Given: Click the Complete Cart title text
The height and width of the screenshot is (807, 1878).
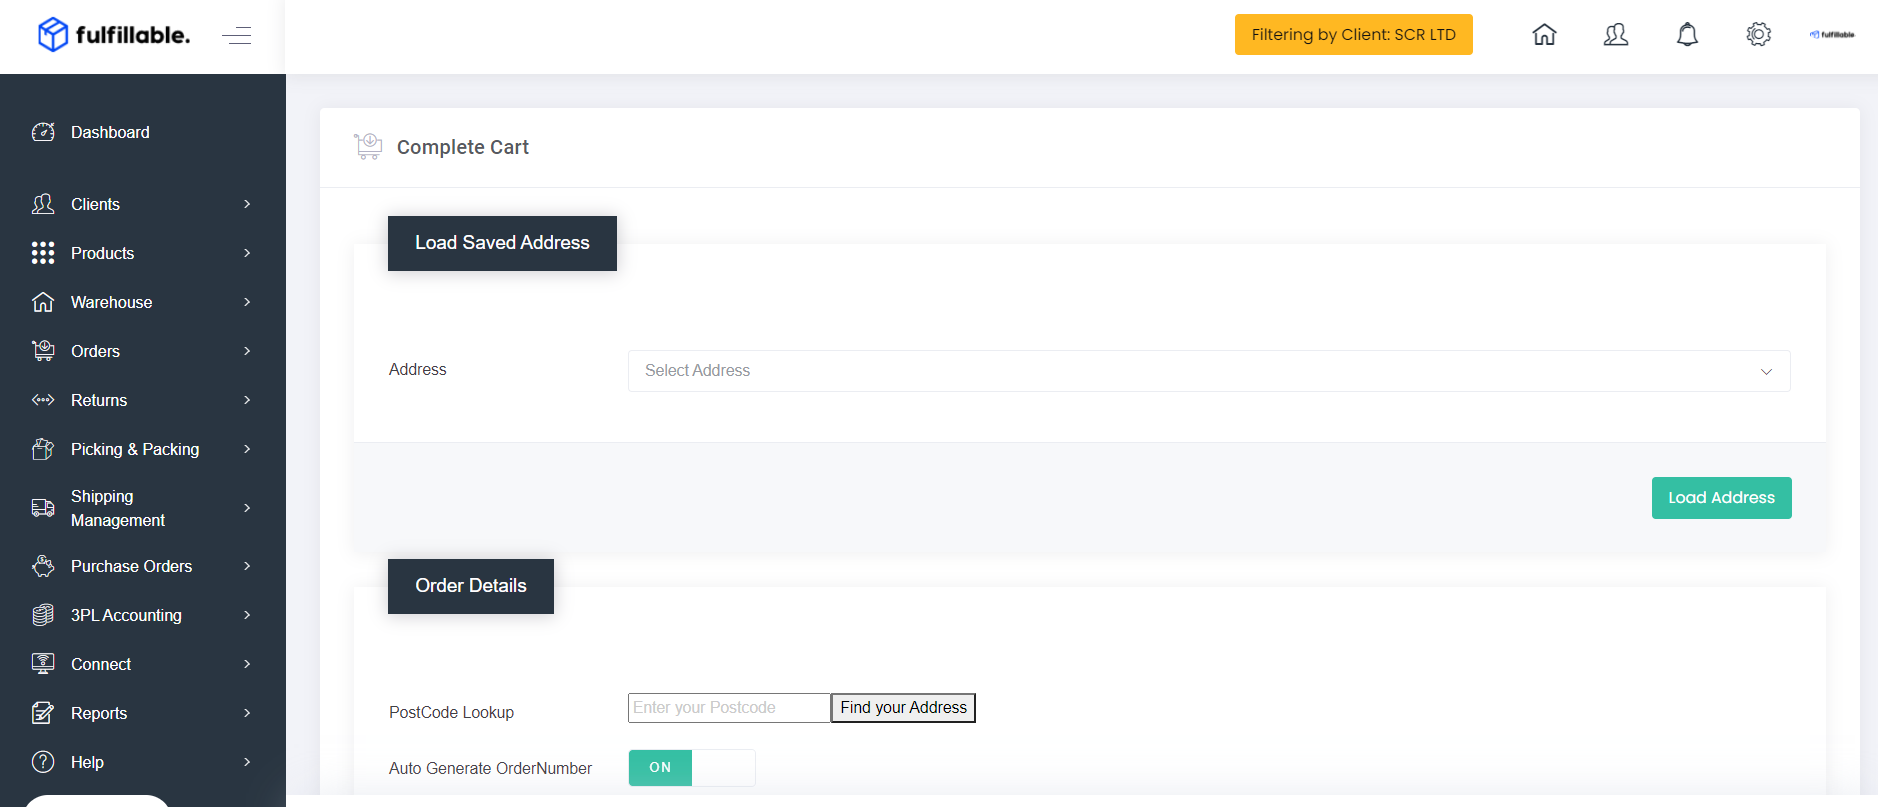Looking at the screenshot, I should pyautogui.click(x=463, y=147).
